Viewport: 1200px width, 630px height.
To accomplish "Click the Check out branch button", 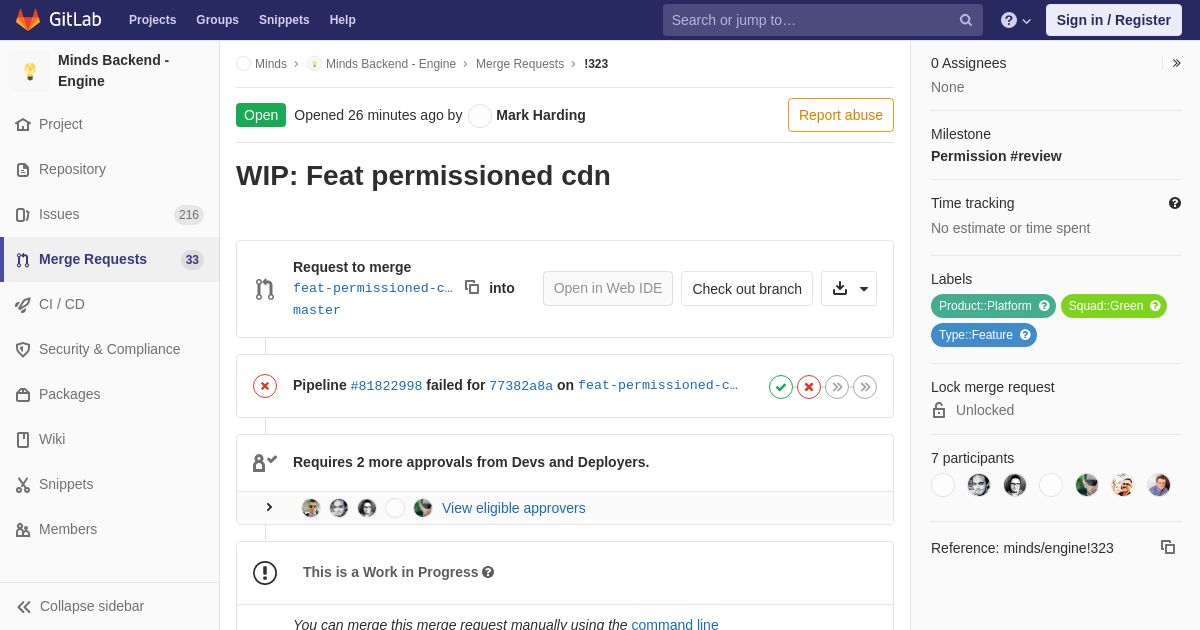I will click(747, 288).
